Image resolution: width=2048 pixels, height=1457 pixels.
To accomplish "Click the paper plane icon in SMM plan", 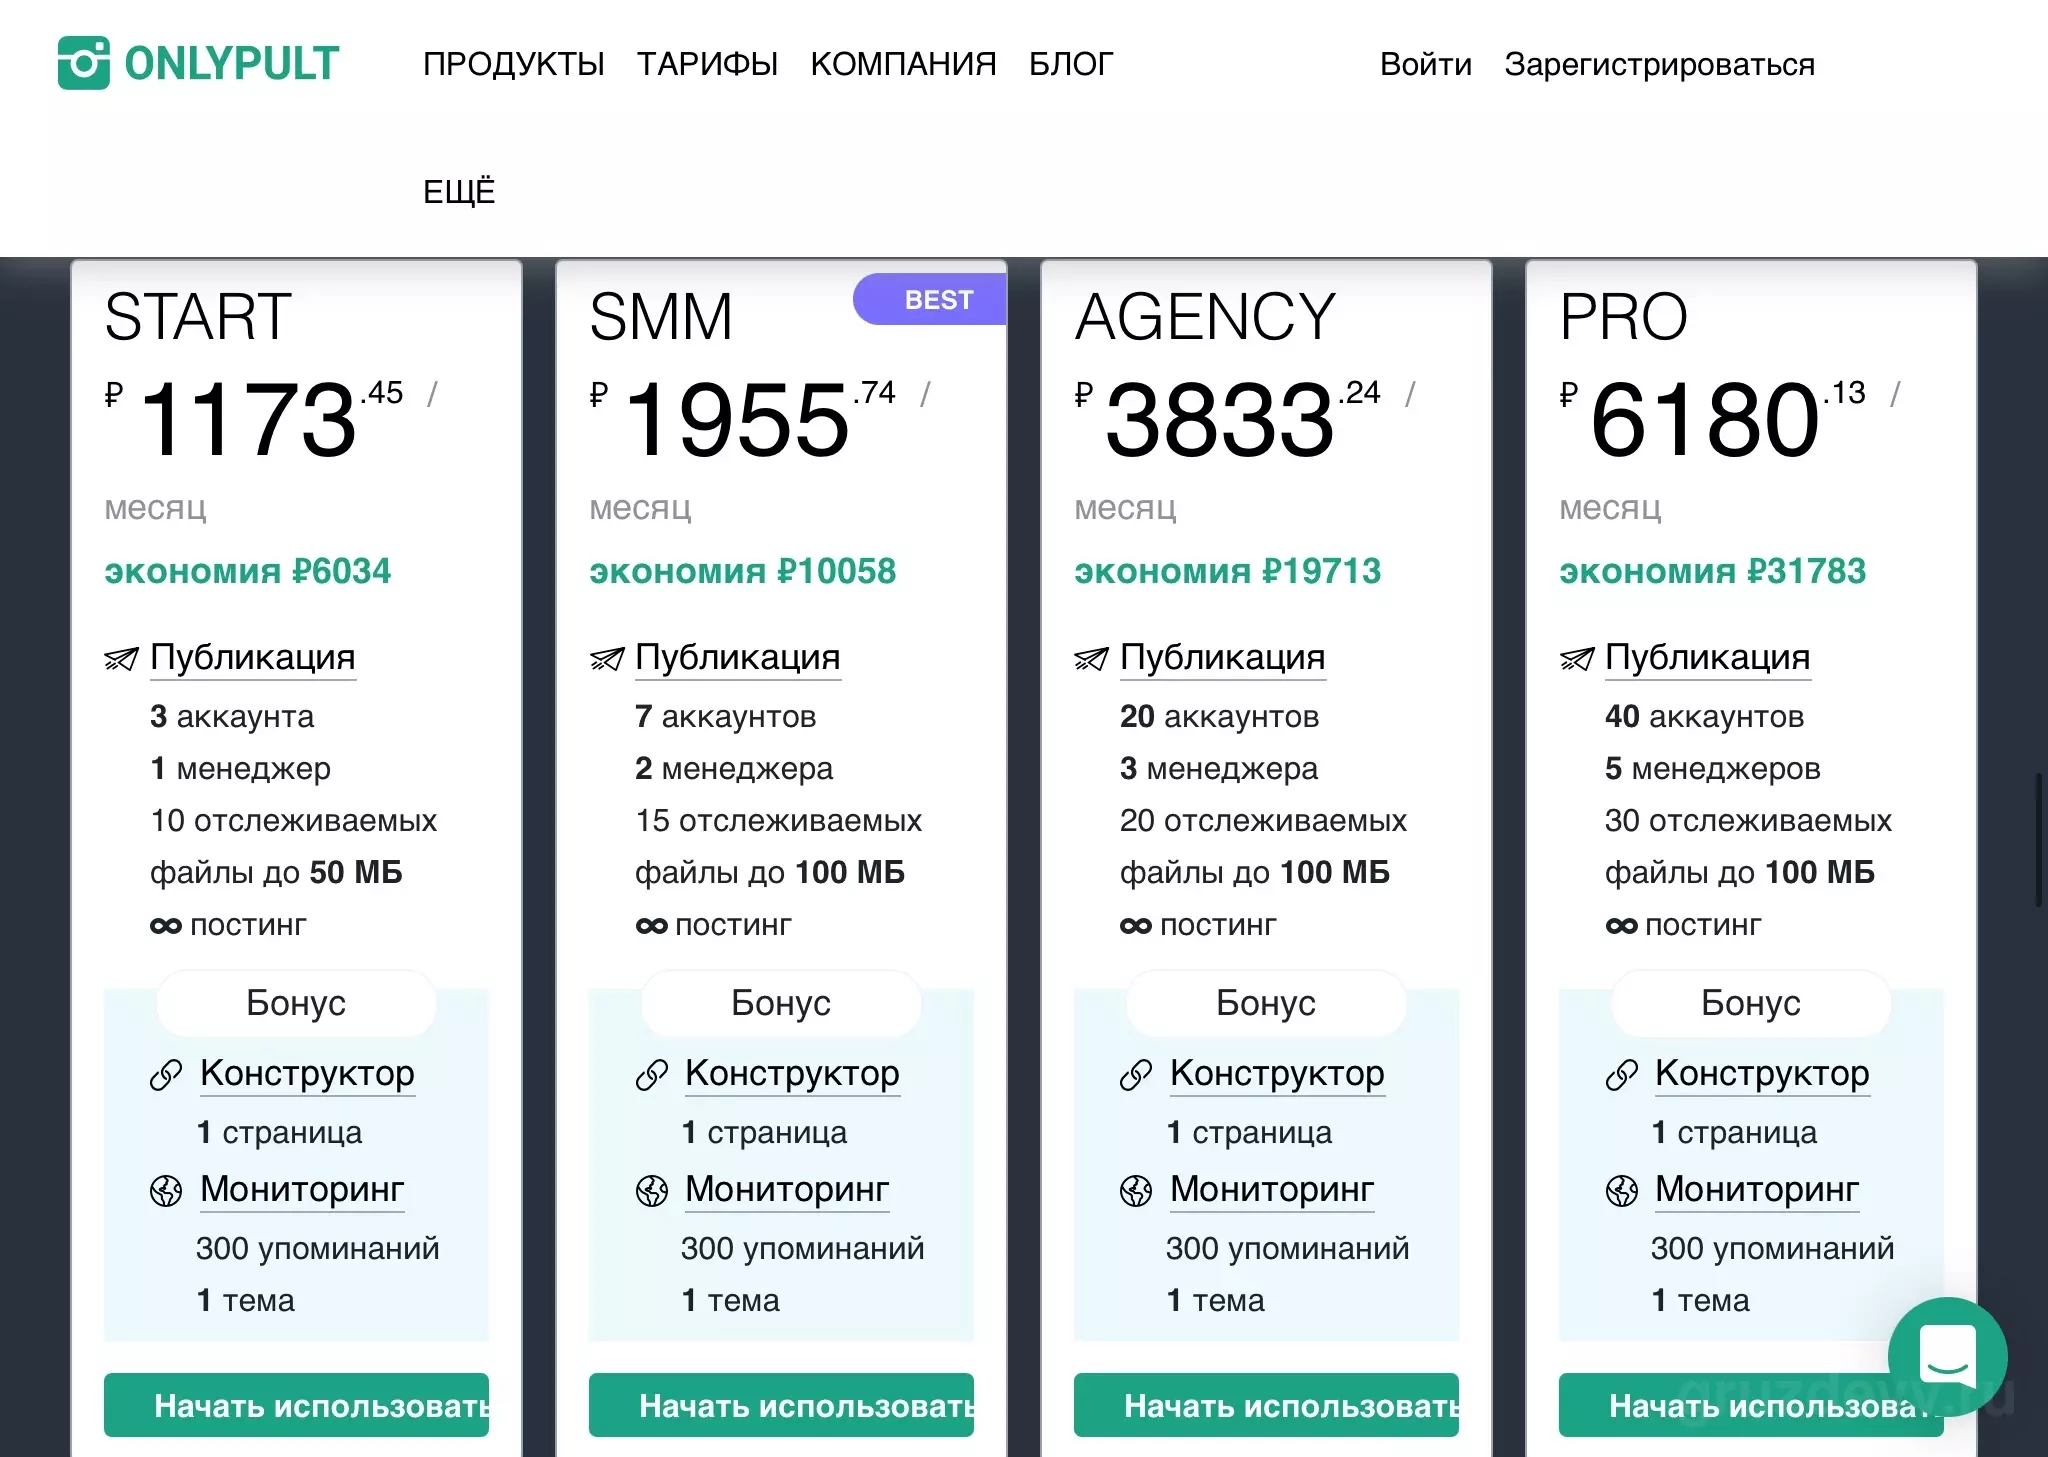I will tap(606, 658).
